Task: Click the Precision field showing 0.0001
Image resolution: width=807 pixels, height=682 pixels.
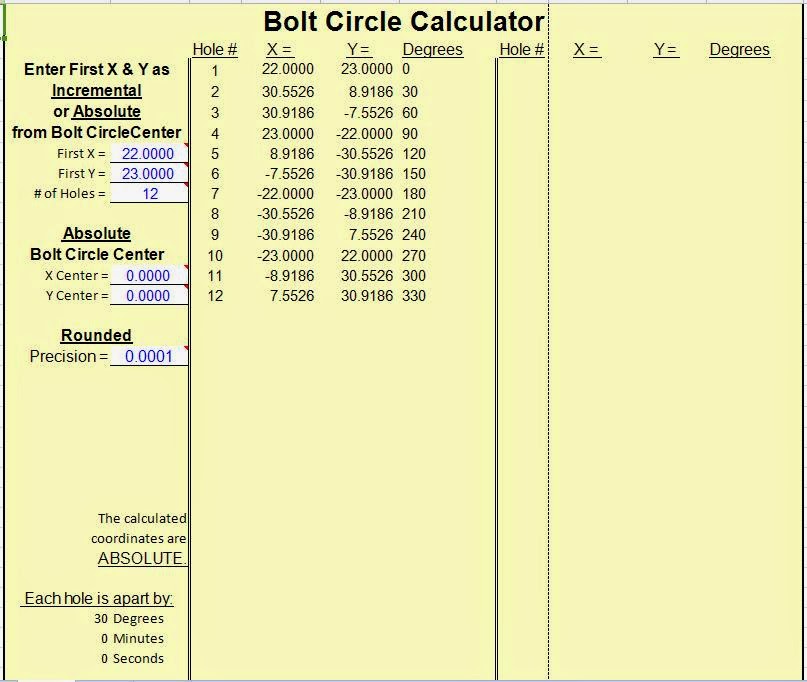Action: (x=148, y=356)
